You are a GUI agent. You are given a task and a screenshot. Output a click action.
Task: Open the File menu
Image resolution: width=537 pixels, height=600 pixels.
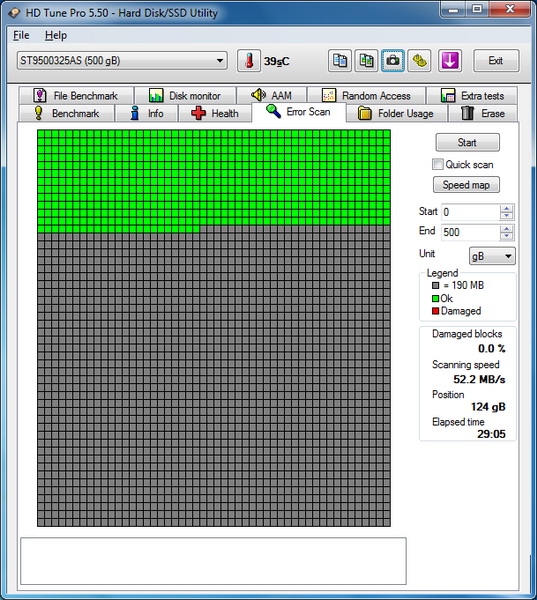tap(21, 35)
